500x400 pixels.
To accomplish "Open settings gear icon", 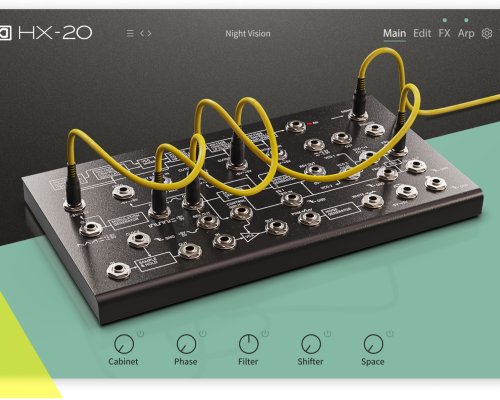I will coord(487,33).
